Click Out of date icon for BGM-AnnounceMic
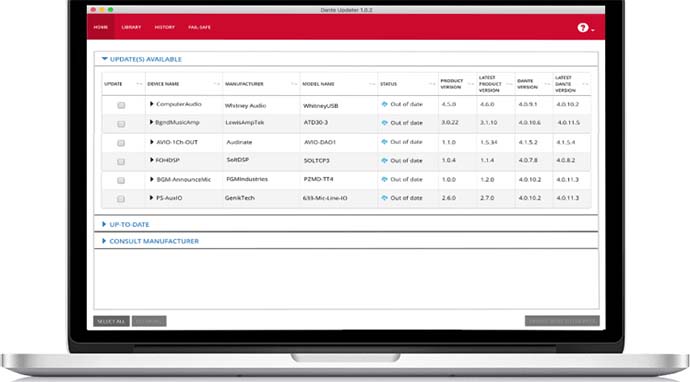Viewport: 690px width, 382px height. [384, 179]
